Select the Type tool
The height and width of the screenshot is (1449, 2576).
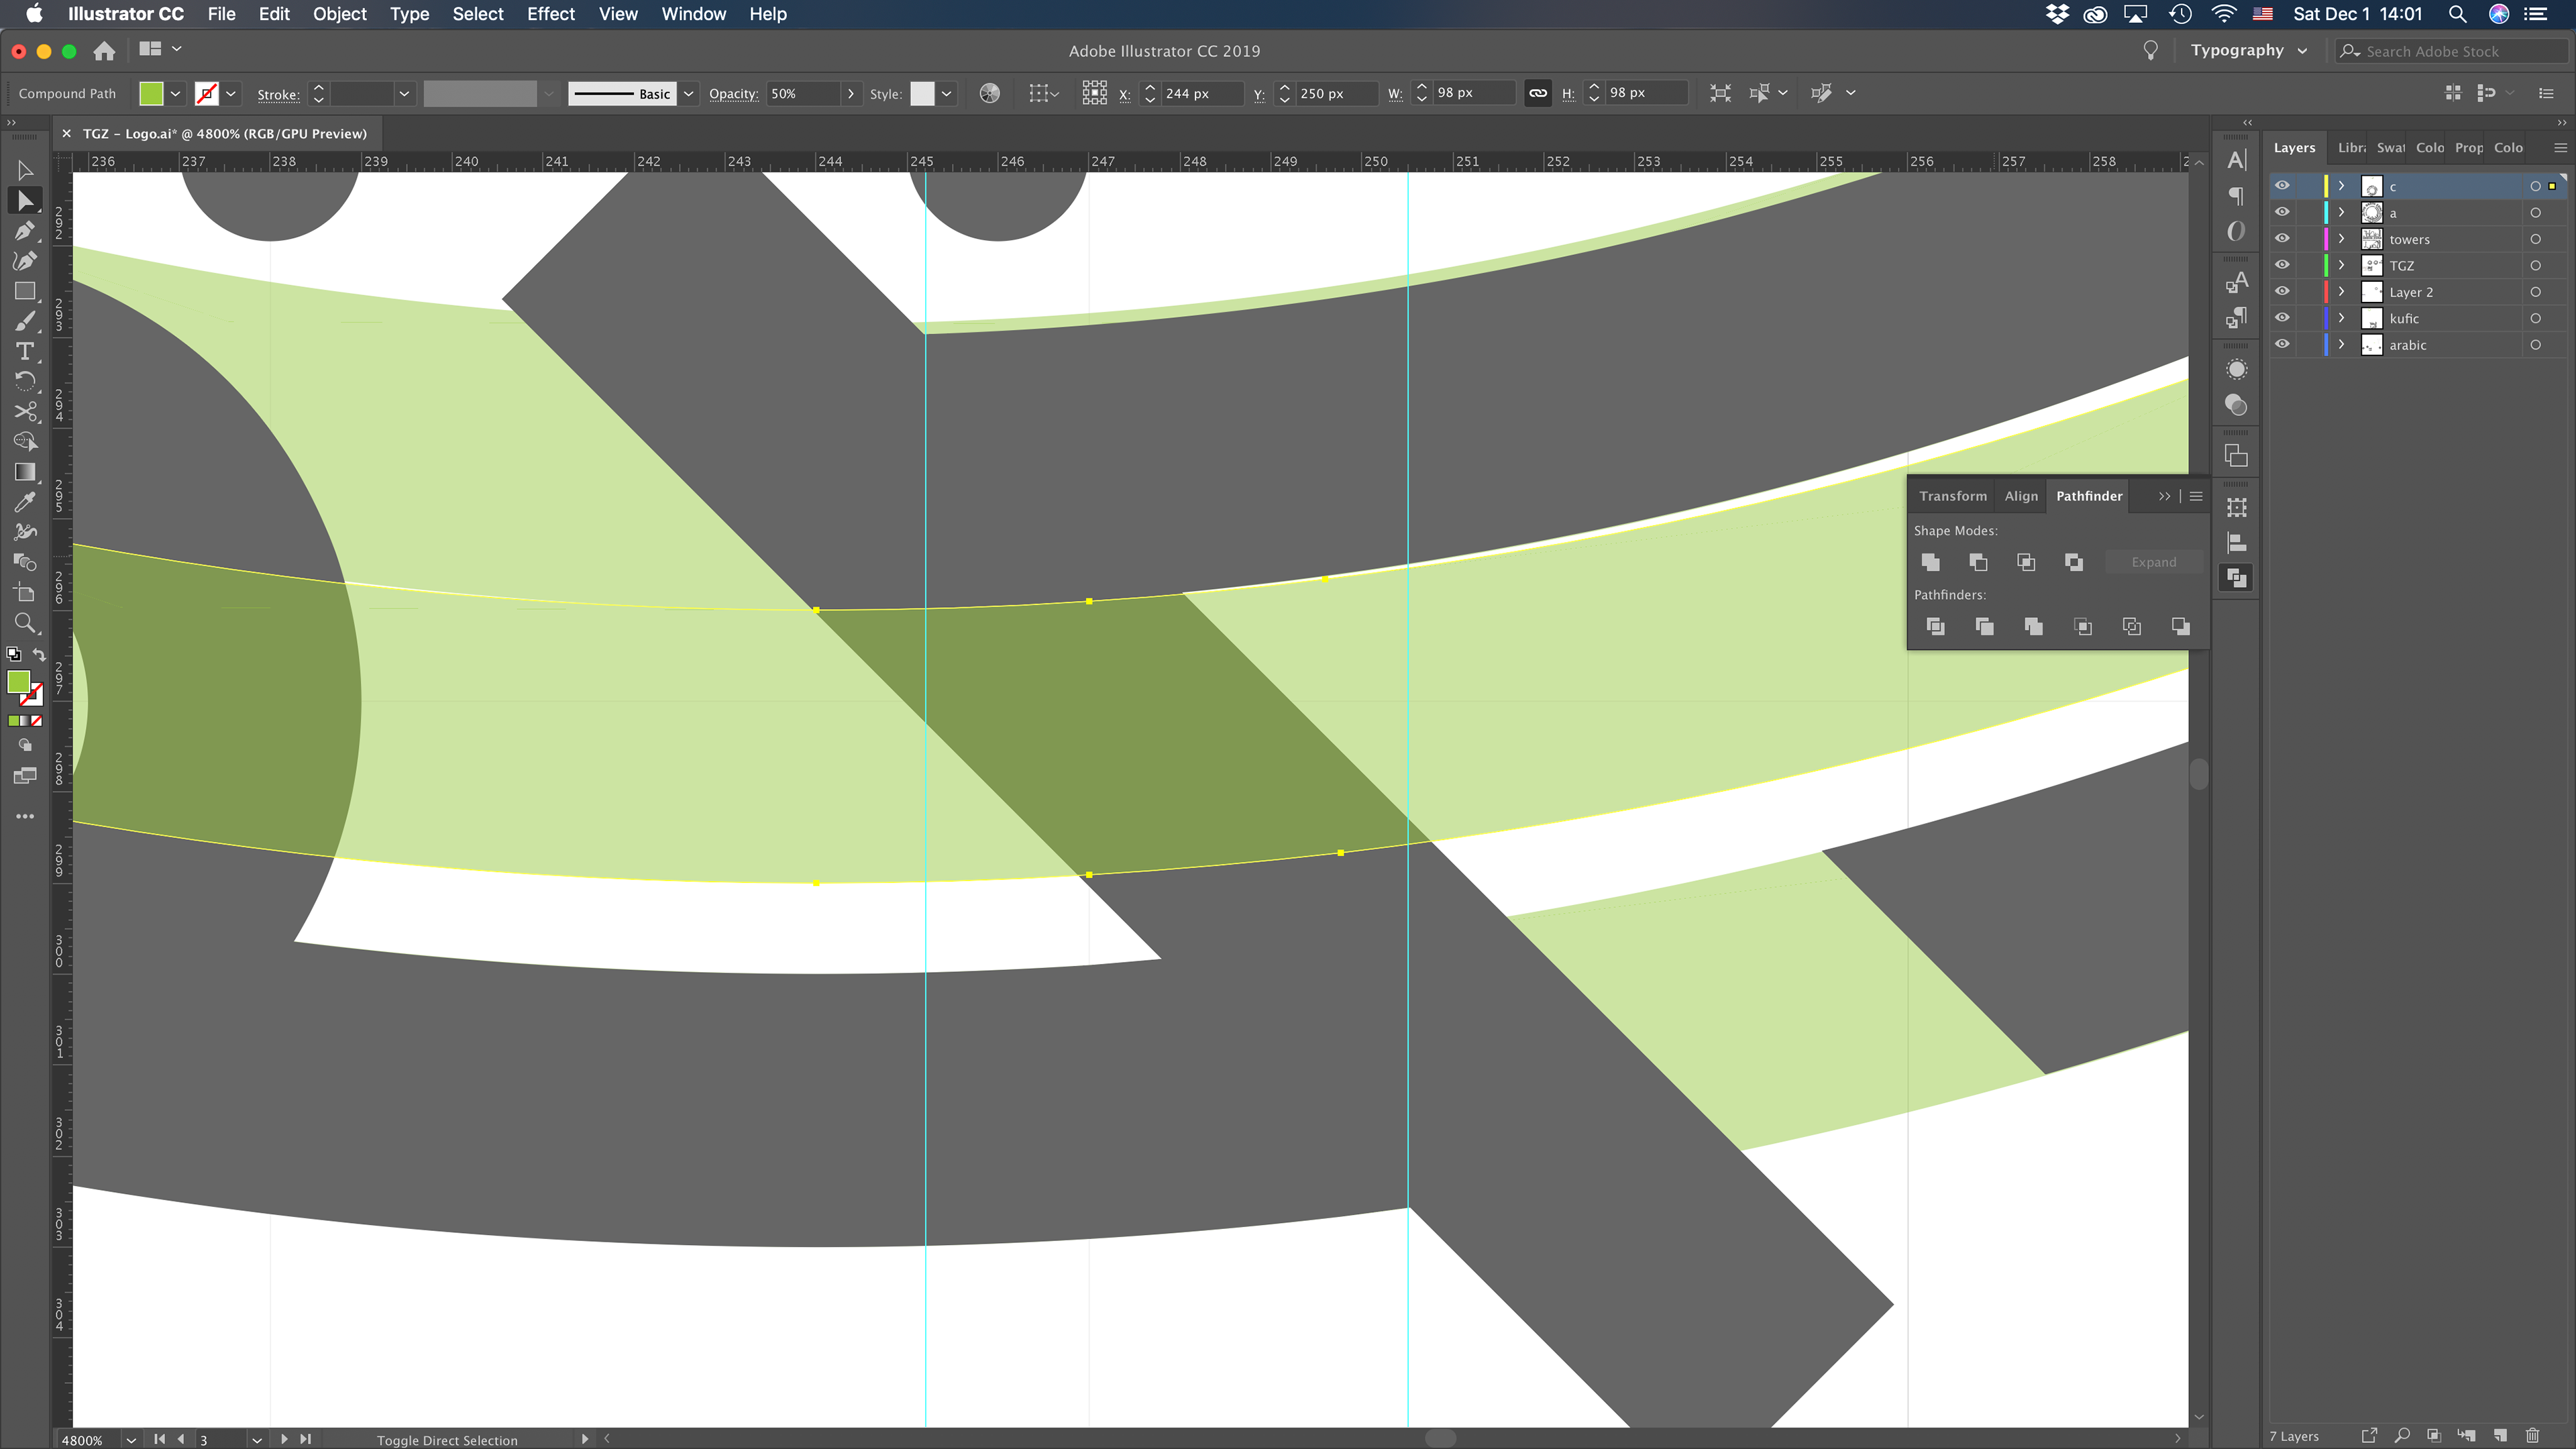[x=25, y=351]
